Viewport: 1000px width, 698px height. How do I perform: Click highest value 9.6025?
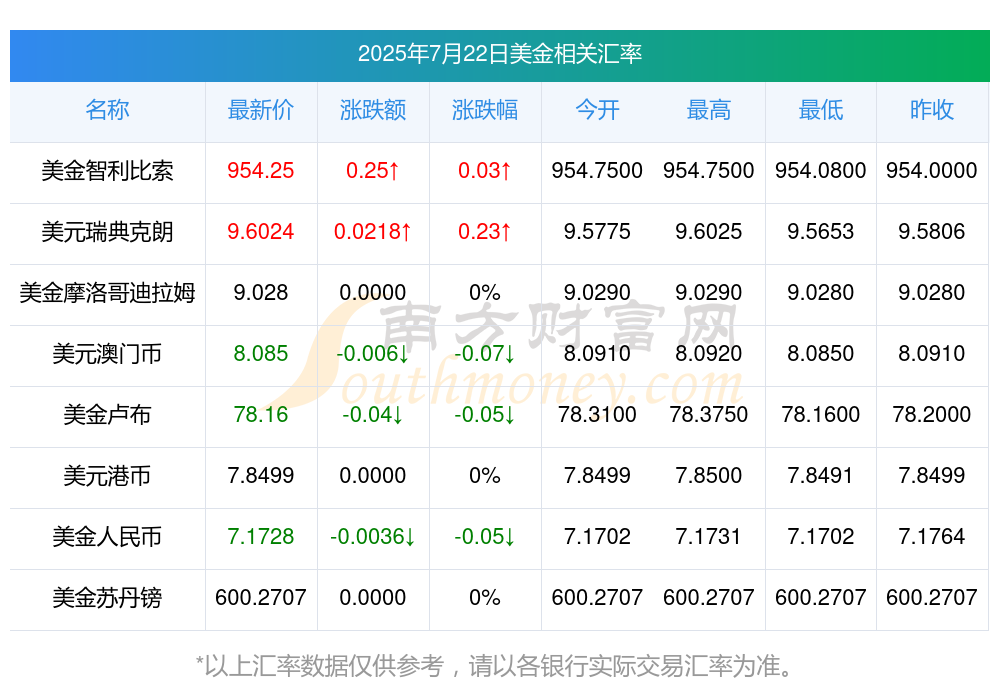pyautogui.click(x=709, y=232)
